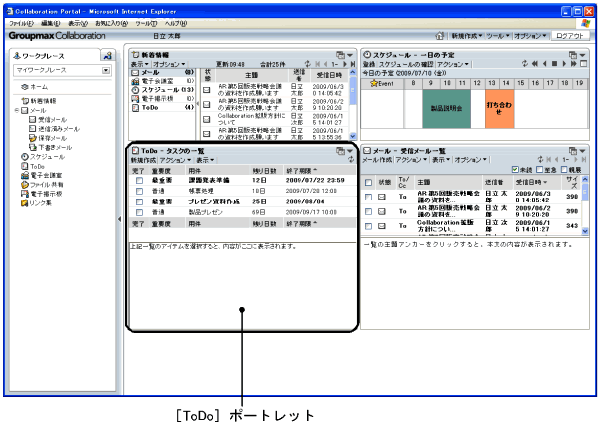
Task: Check complete box for 12:00 deadline task
Action: pyautogui.click(x=139, y=191)
